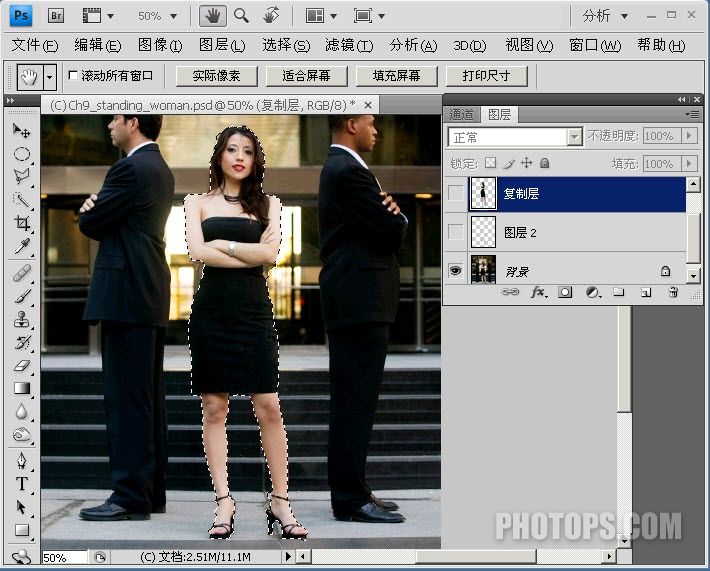Viewport: 710px width, 571px height.
Task: Select the Rectangle shape tool
Action: click(x=21, y=530)
